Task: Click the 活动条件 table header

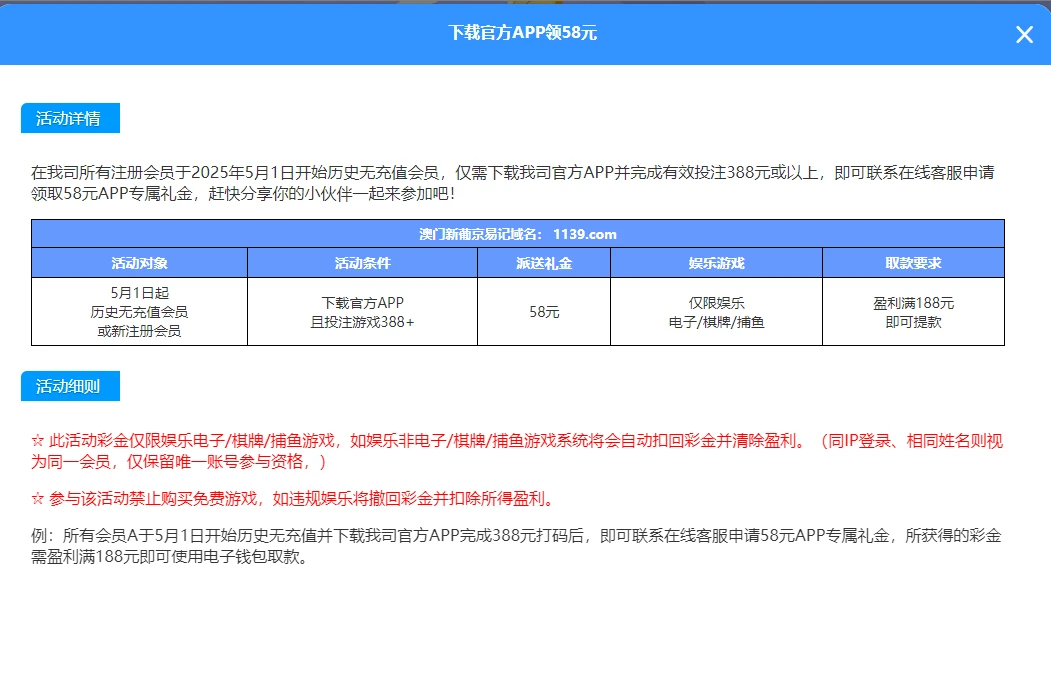Action: [x=362, y=262]
